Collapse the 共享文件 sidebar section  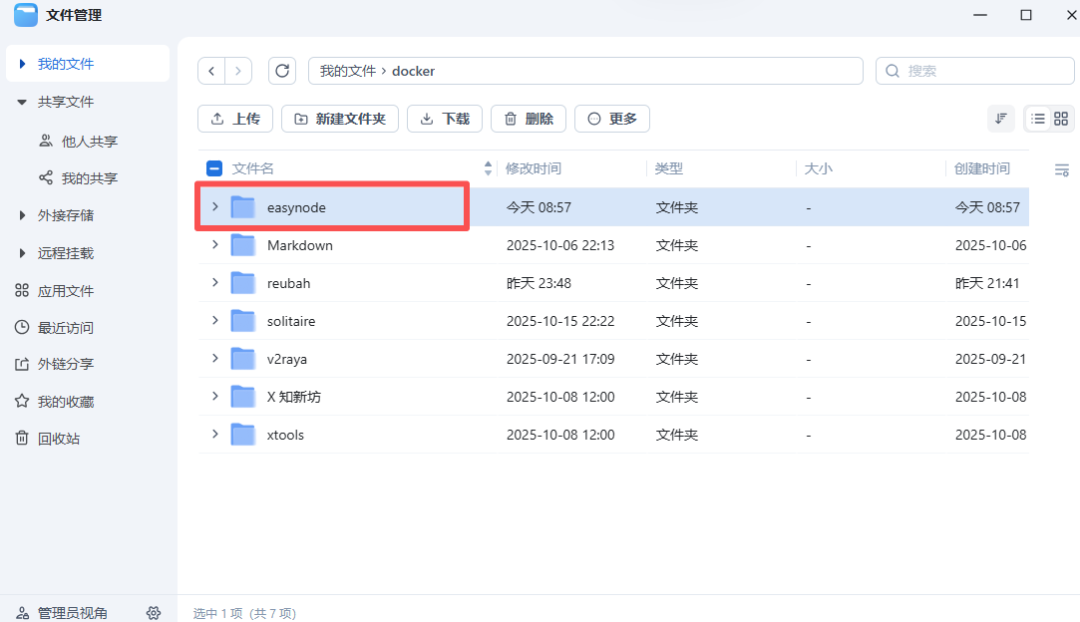pos(23,101)
